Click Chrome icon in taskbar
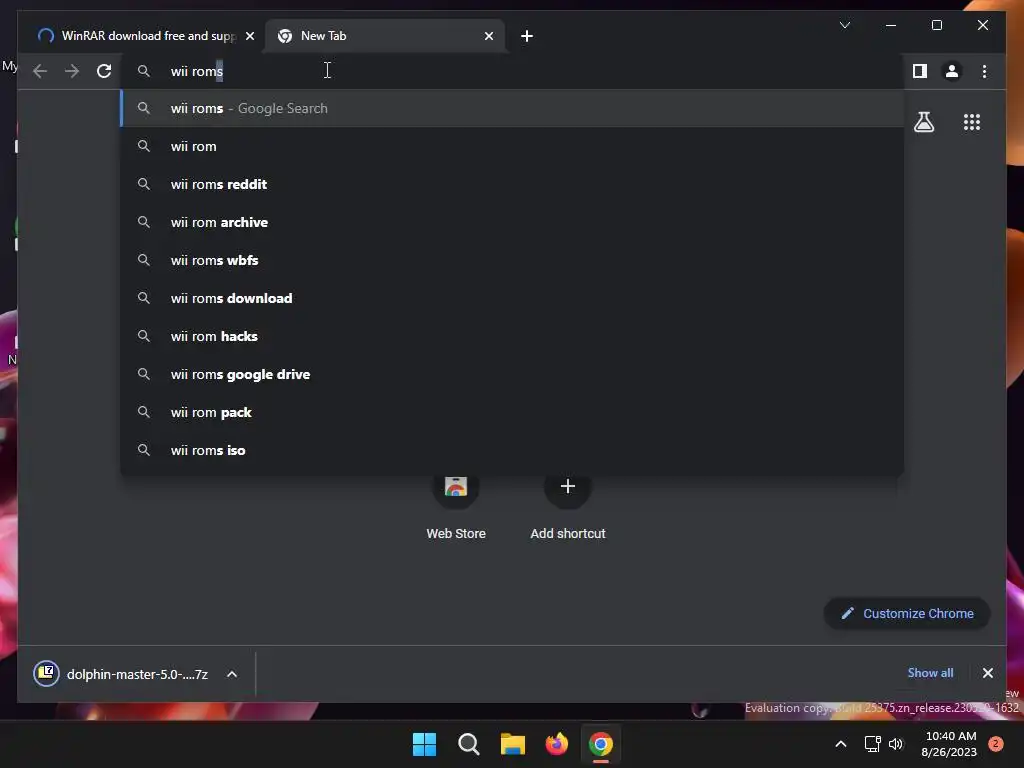 (x=601, y=744)
